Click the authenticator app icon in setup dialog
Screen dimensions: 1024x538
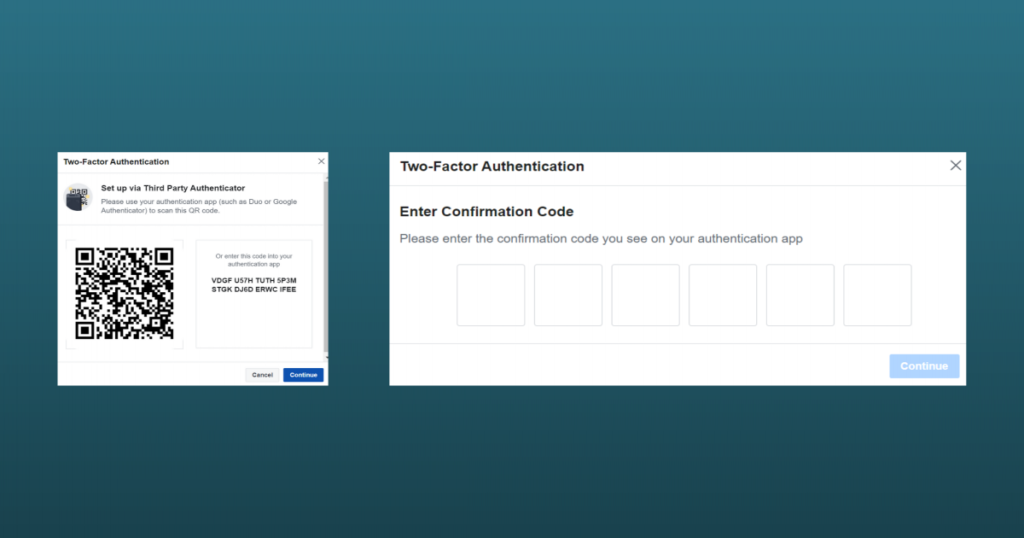click(x=78, y=198)
